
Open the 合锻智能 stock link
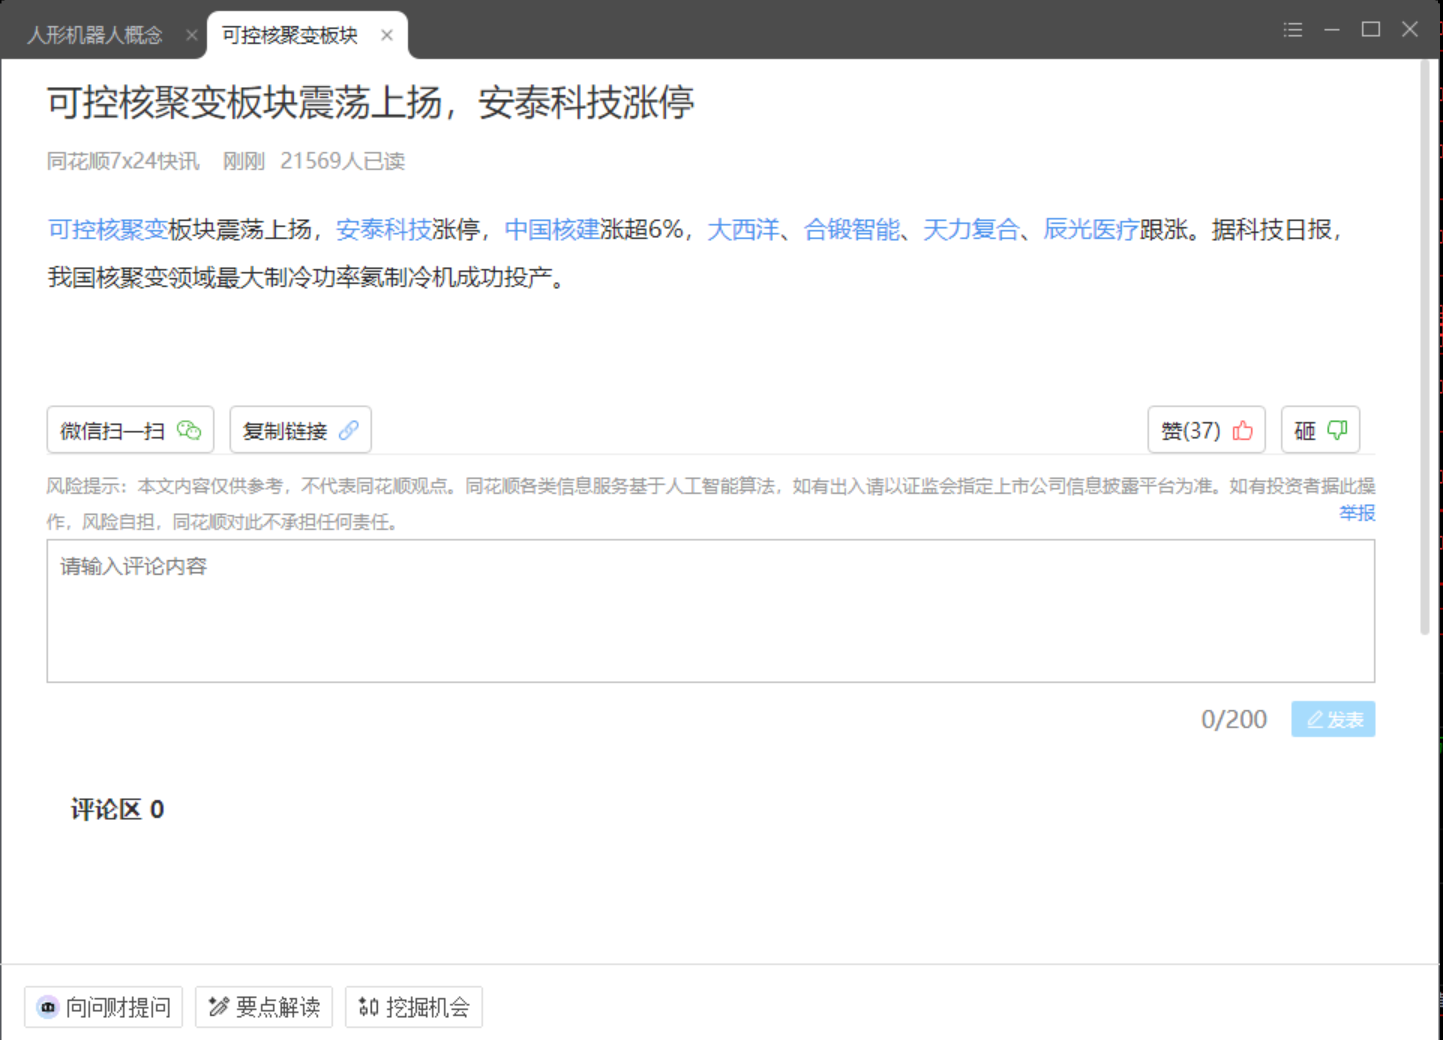[x=852, y=230]
